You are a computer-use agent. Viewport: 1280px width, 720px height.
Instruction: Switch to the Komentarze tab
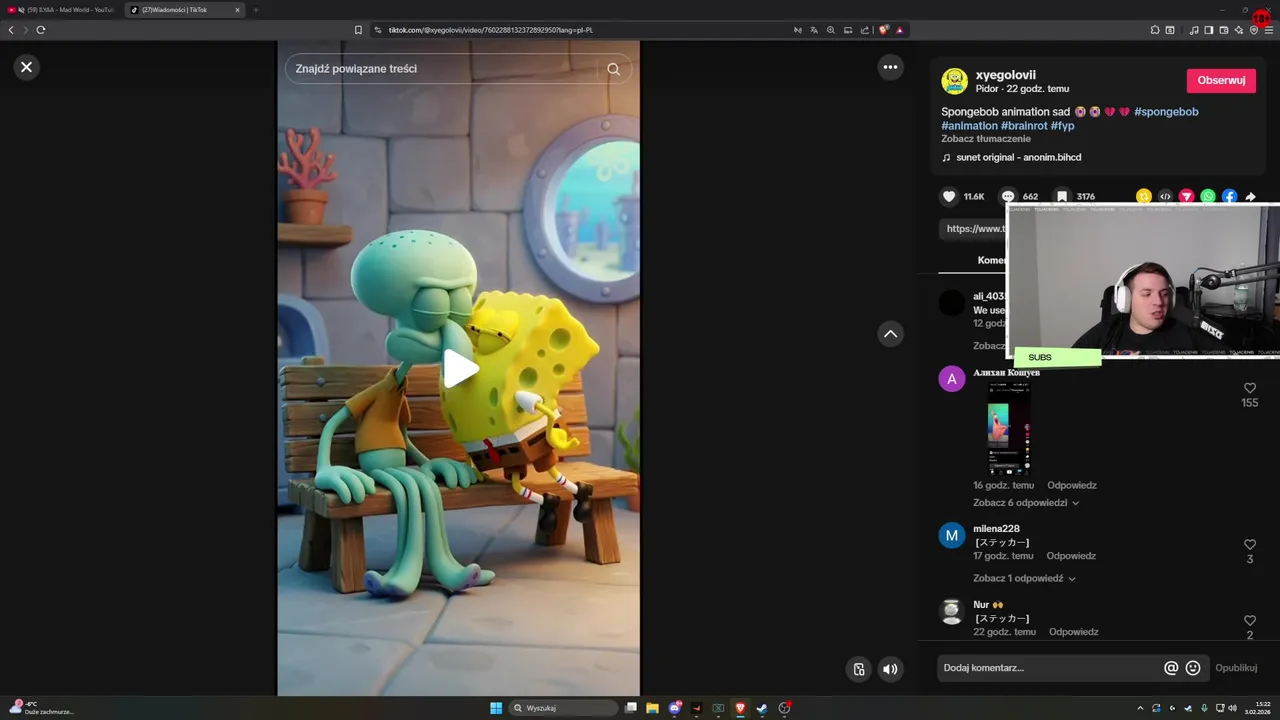[x=992, y=260]
